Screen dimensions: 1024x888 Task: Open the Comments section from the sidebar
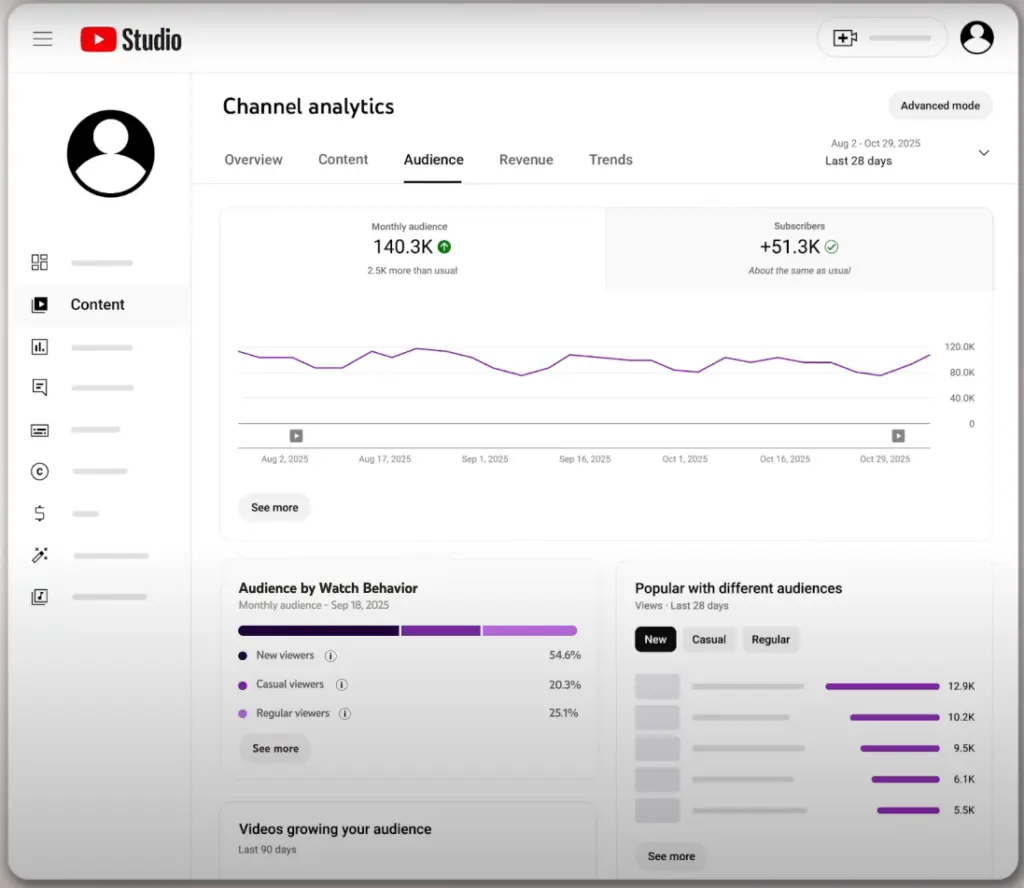point(40,387)
